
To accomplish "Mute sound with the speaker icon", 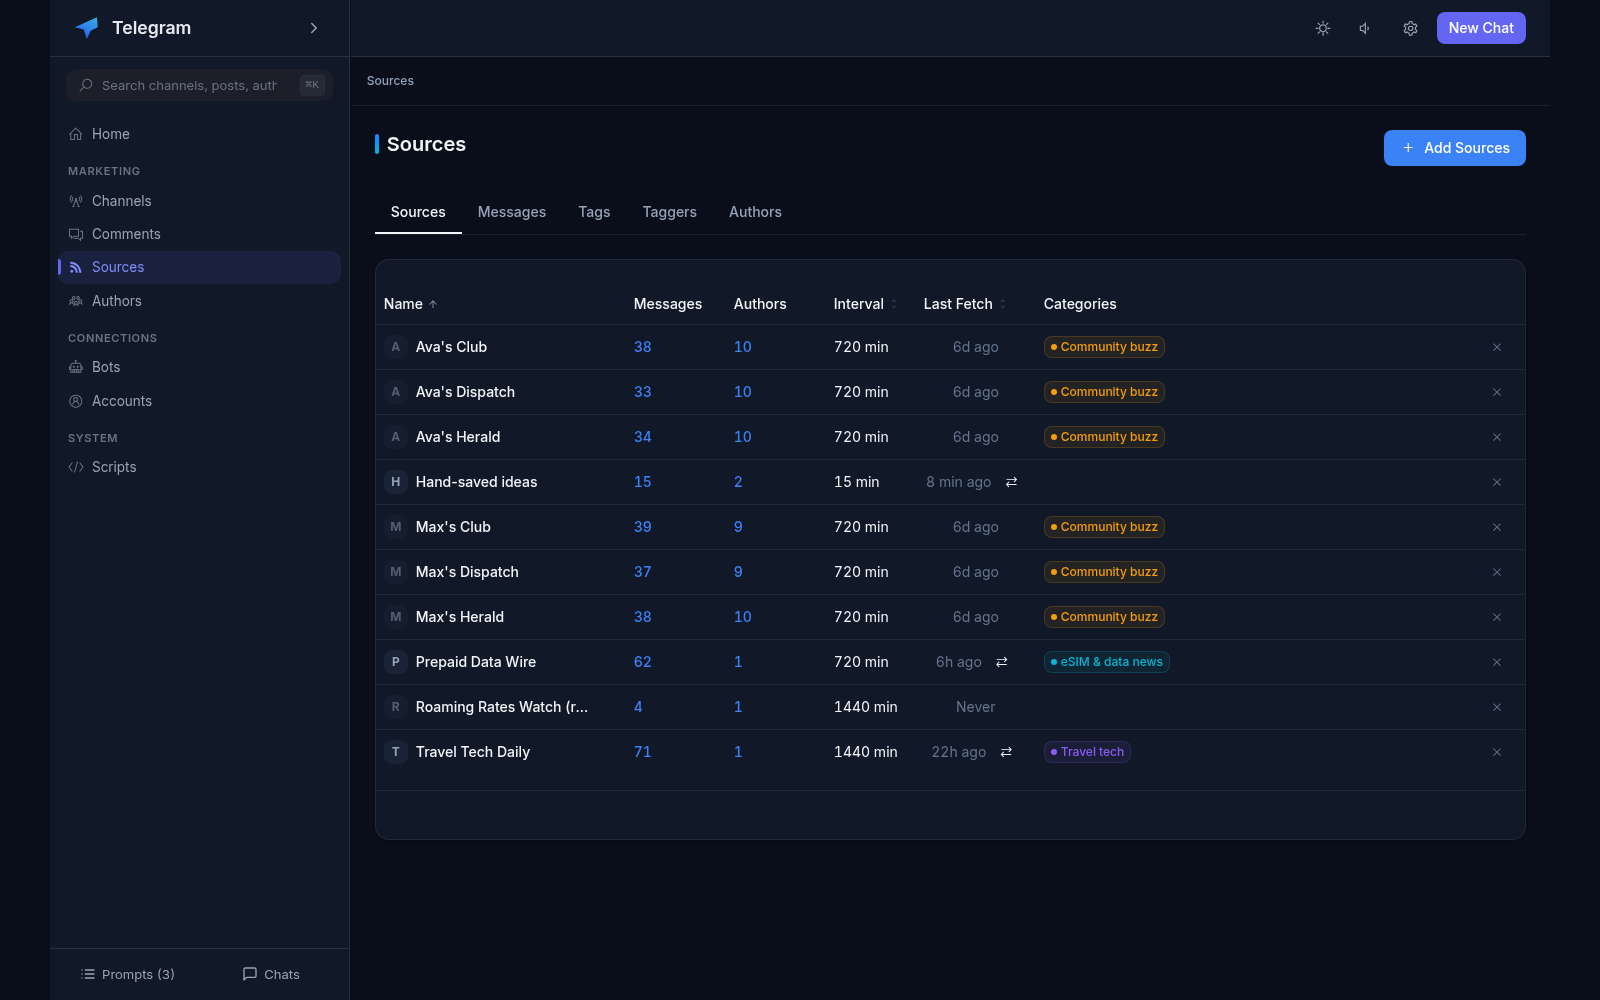I will point(1365,28).
